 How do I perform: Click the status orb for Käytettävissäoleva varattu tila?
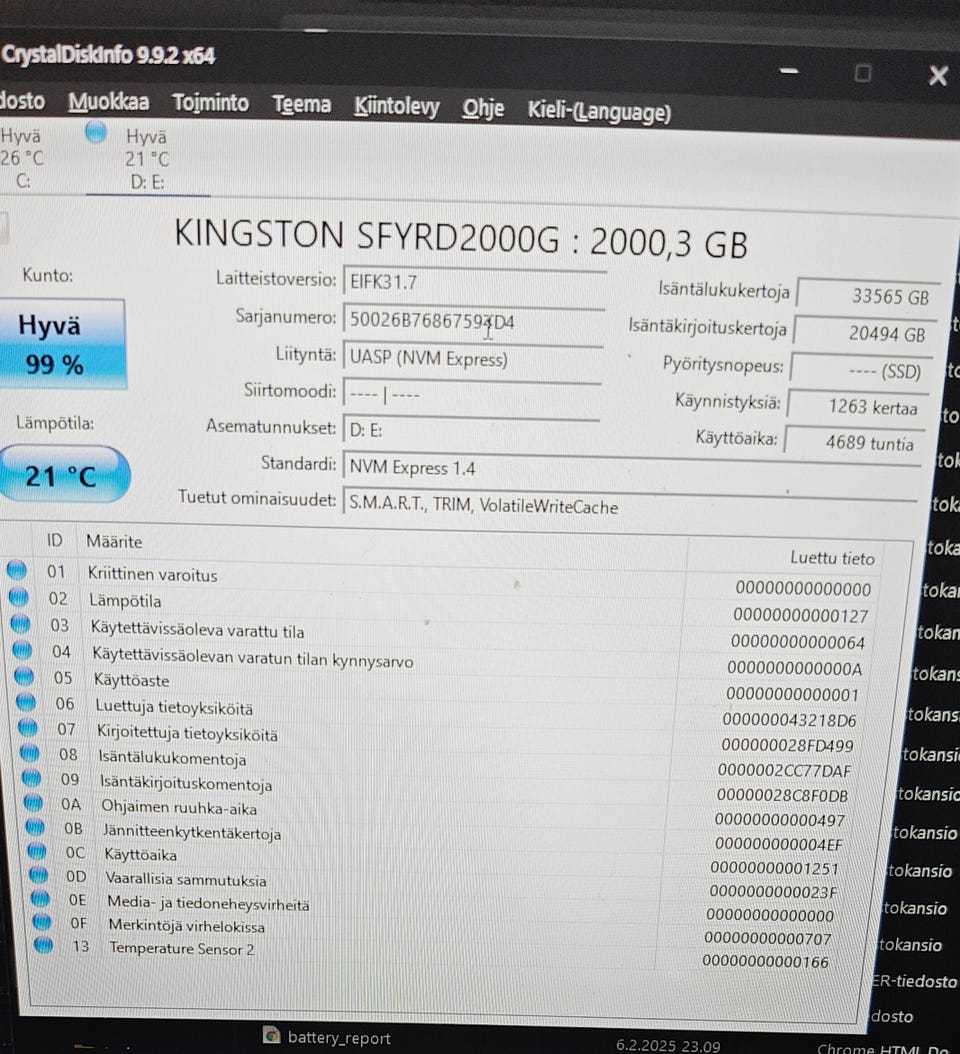(x=20, y=624)
